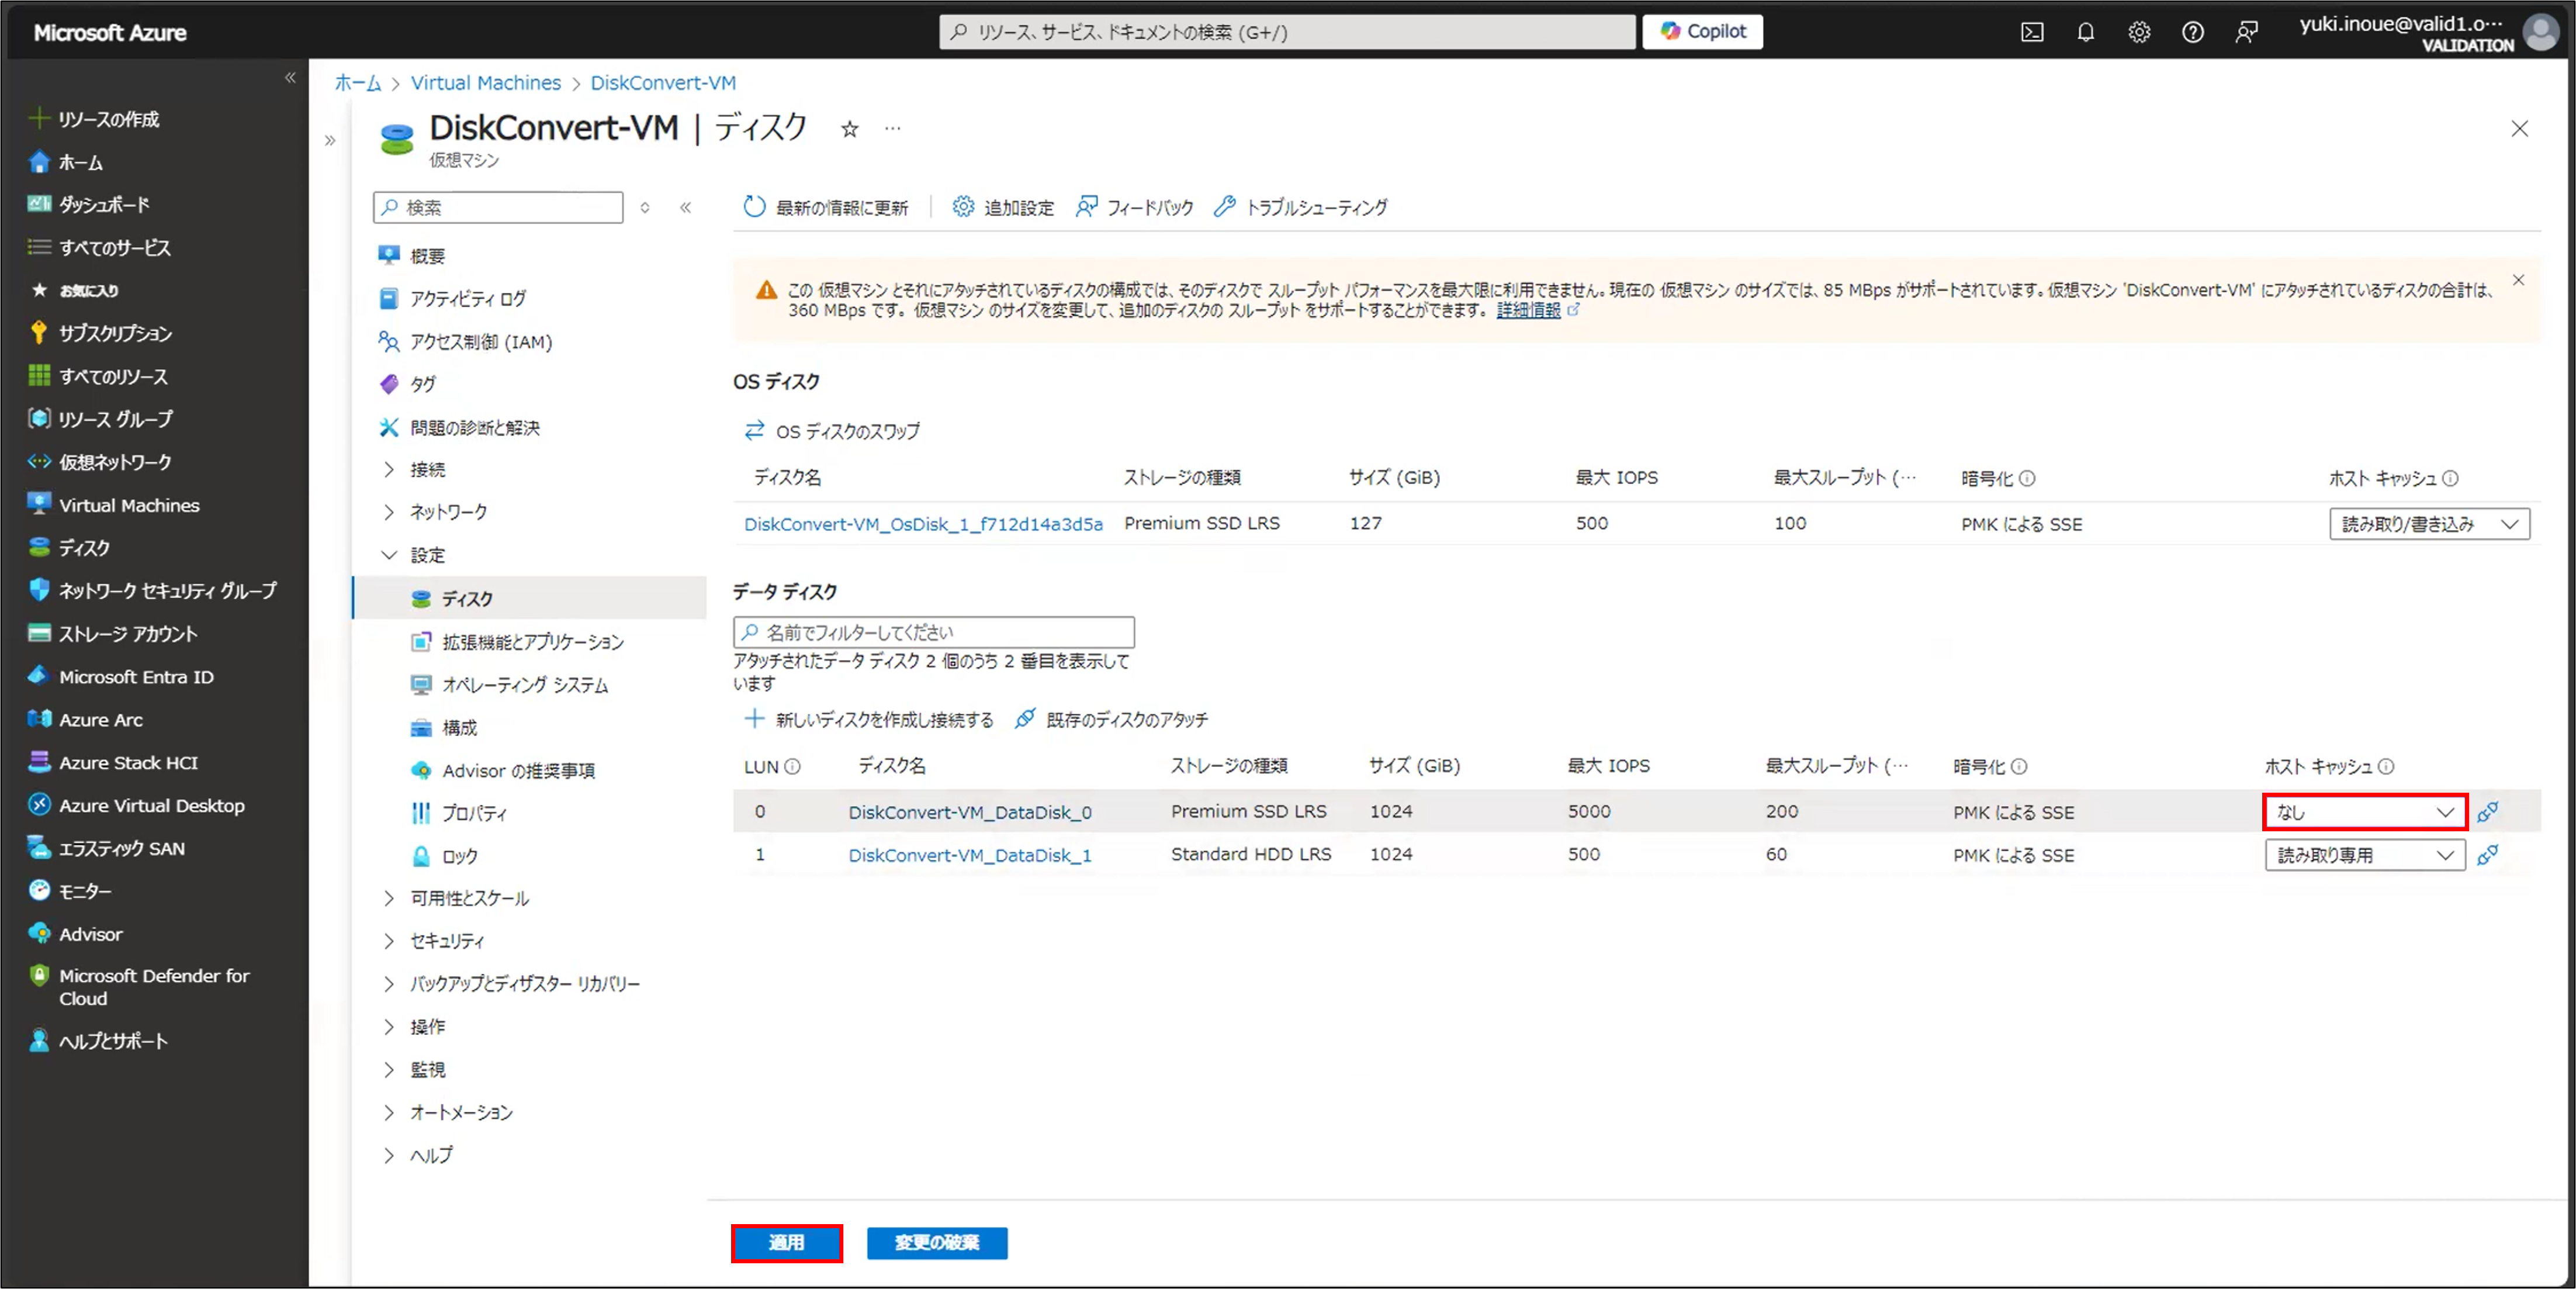Open ダッシュボード in sidebar
The height and width of the screenshot is (1289, 2576).
point(89,204)
